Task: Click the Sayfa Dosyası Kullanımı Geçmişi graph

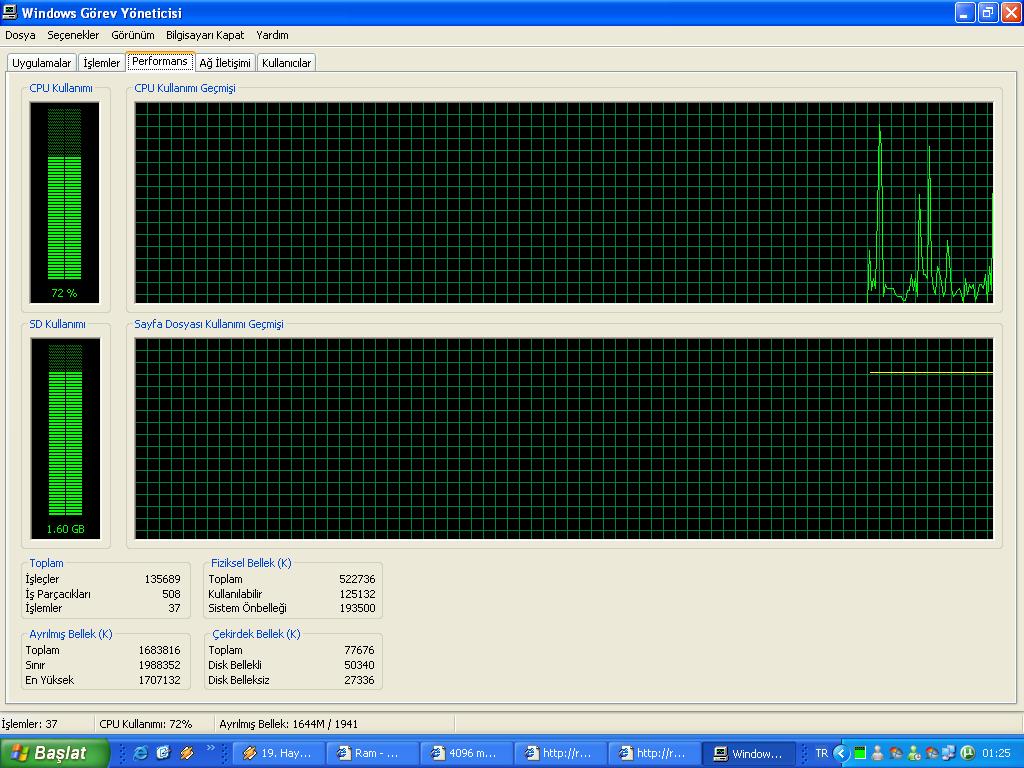Action: (564, 438)
